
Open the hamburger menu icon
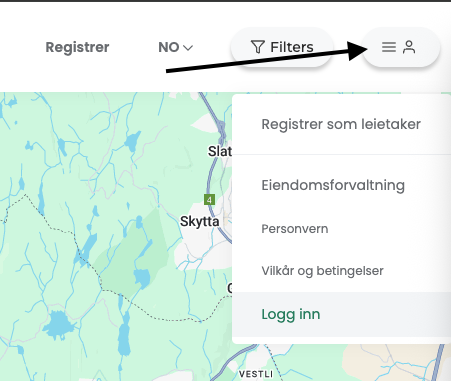coord(389,47)
